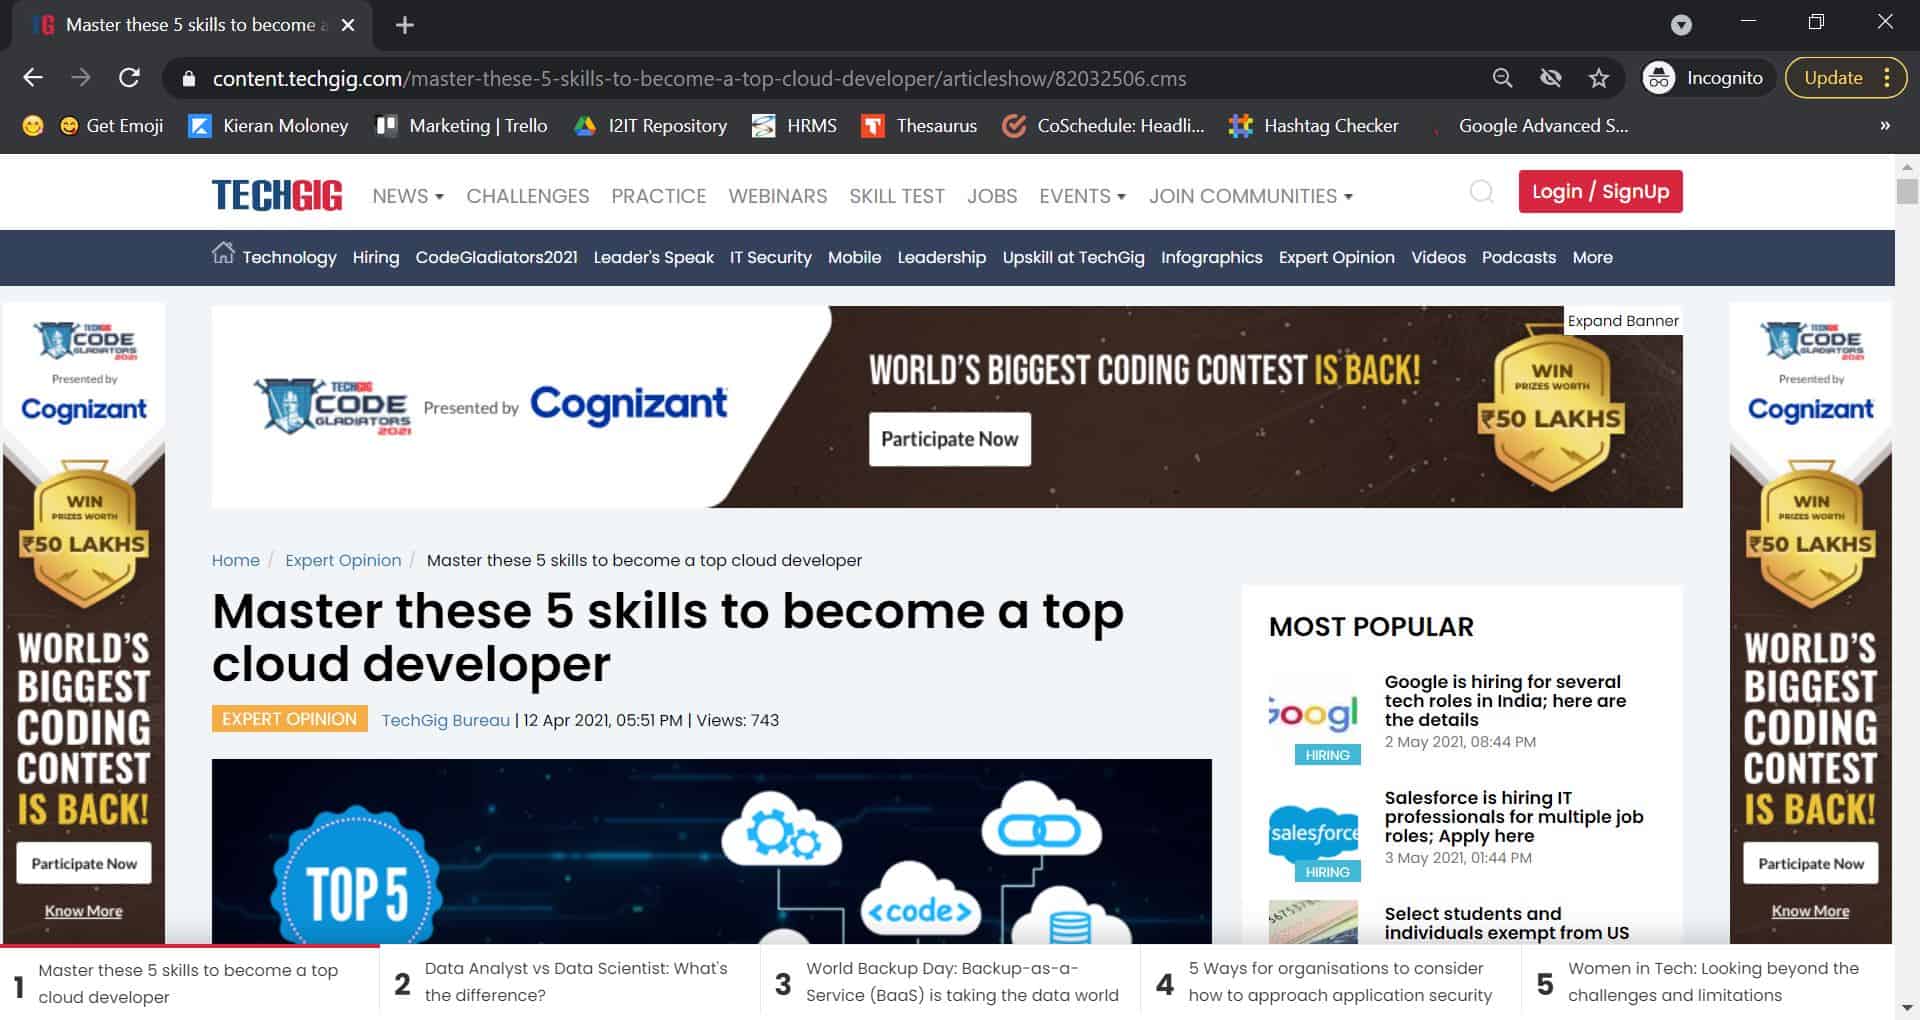
Task: Open the Expert Opinion breadcrumb link
Action: tap(343, 560)
